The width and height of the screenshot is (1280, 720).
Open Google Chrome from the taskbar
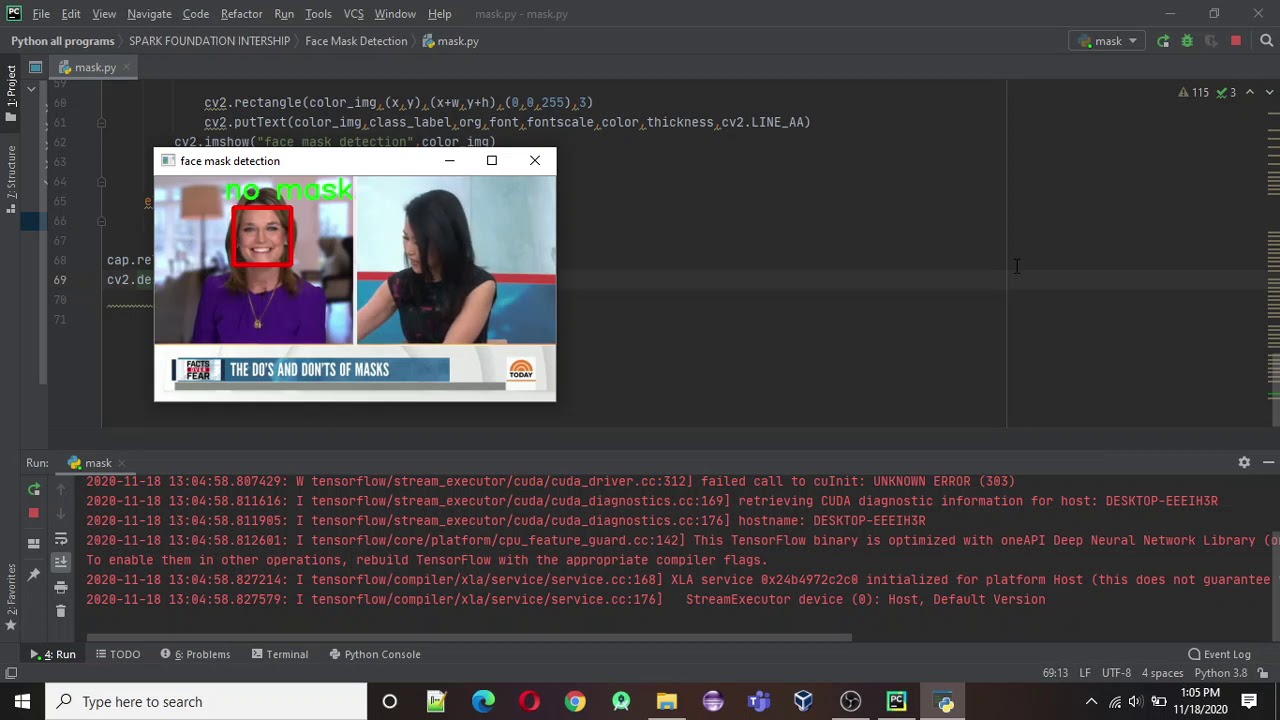(575, 701)
